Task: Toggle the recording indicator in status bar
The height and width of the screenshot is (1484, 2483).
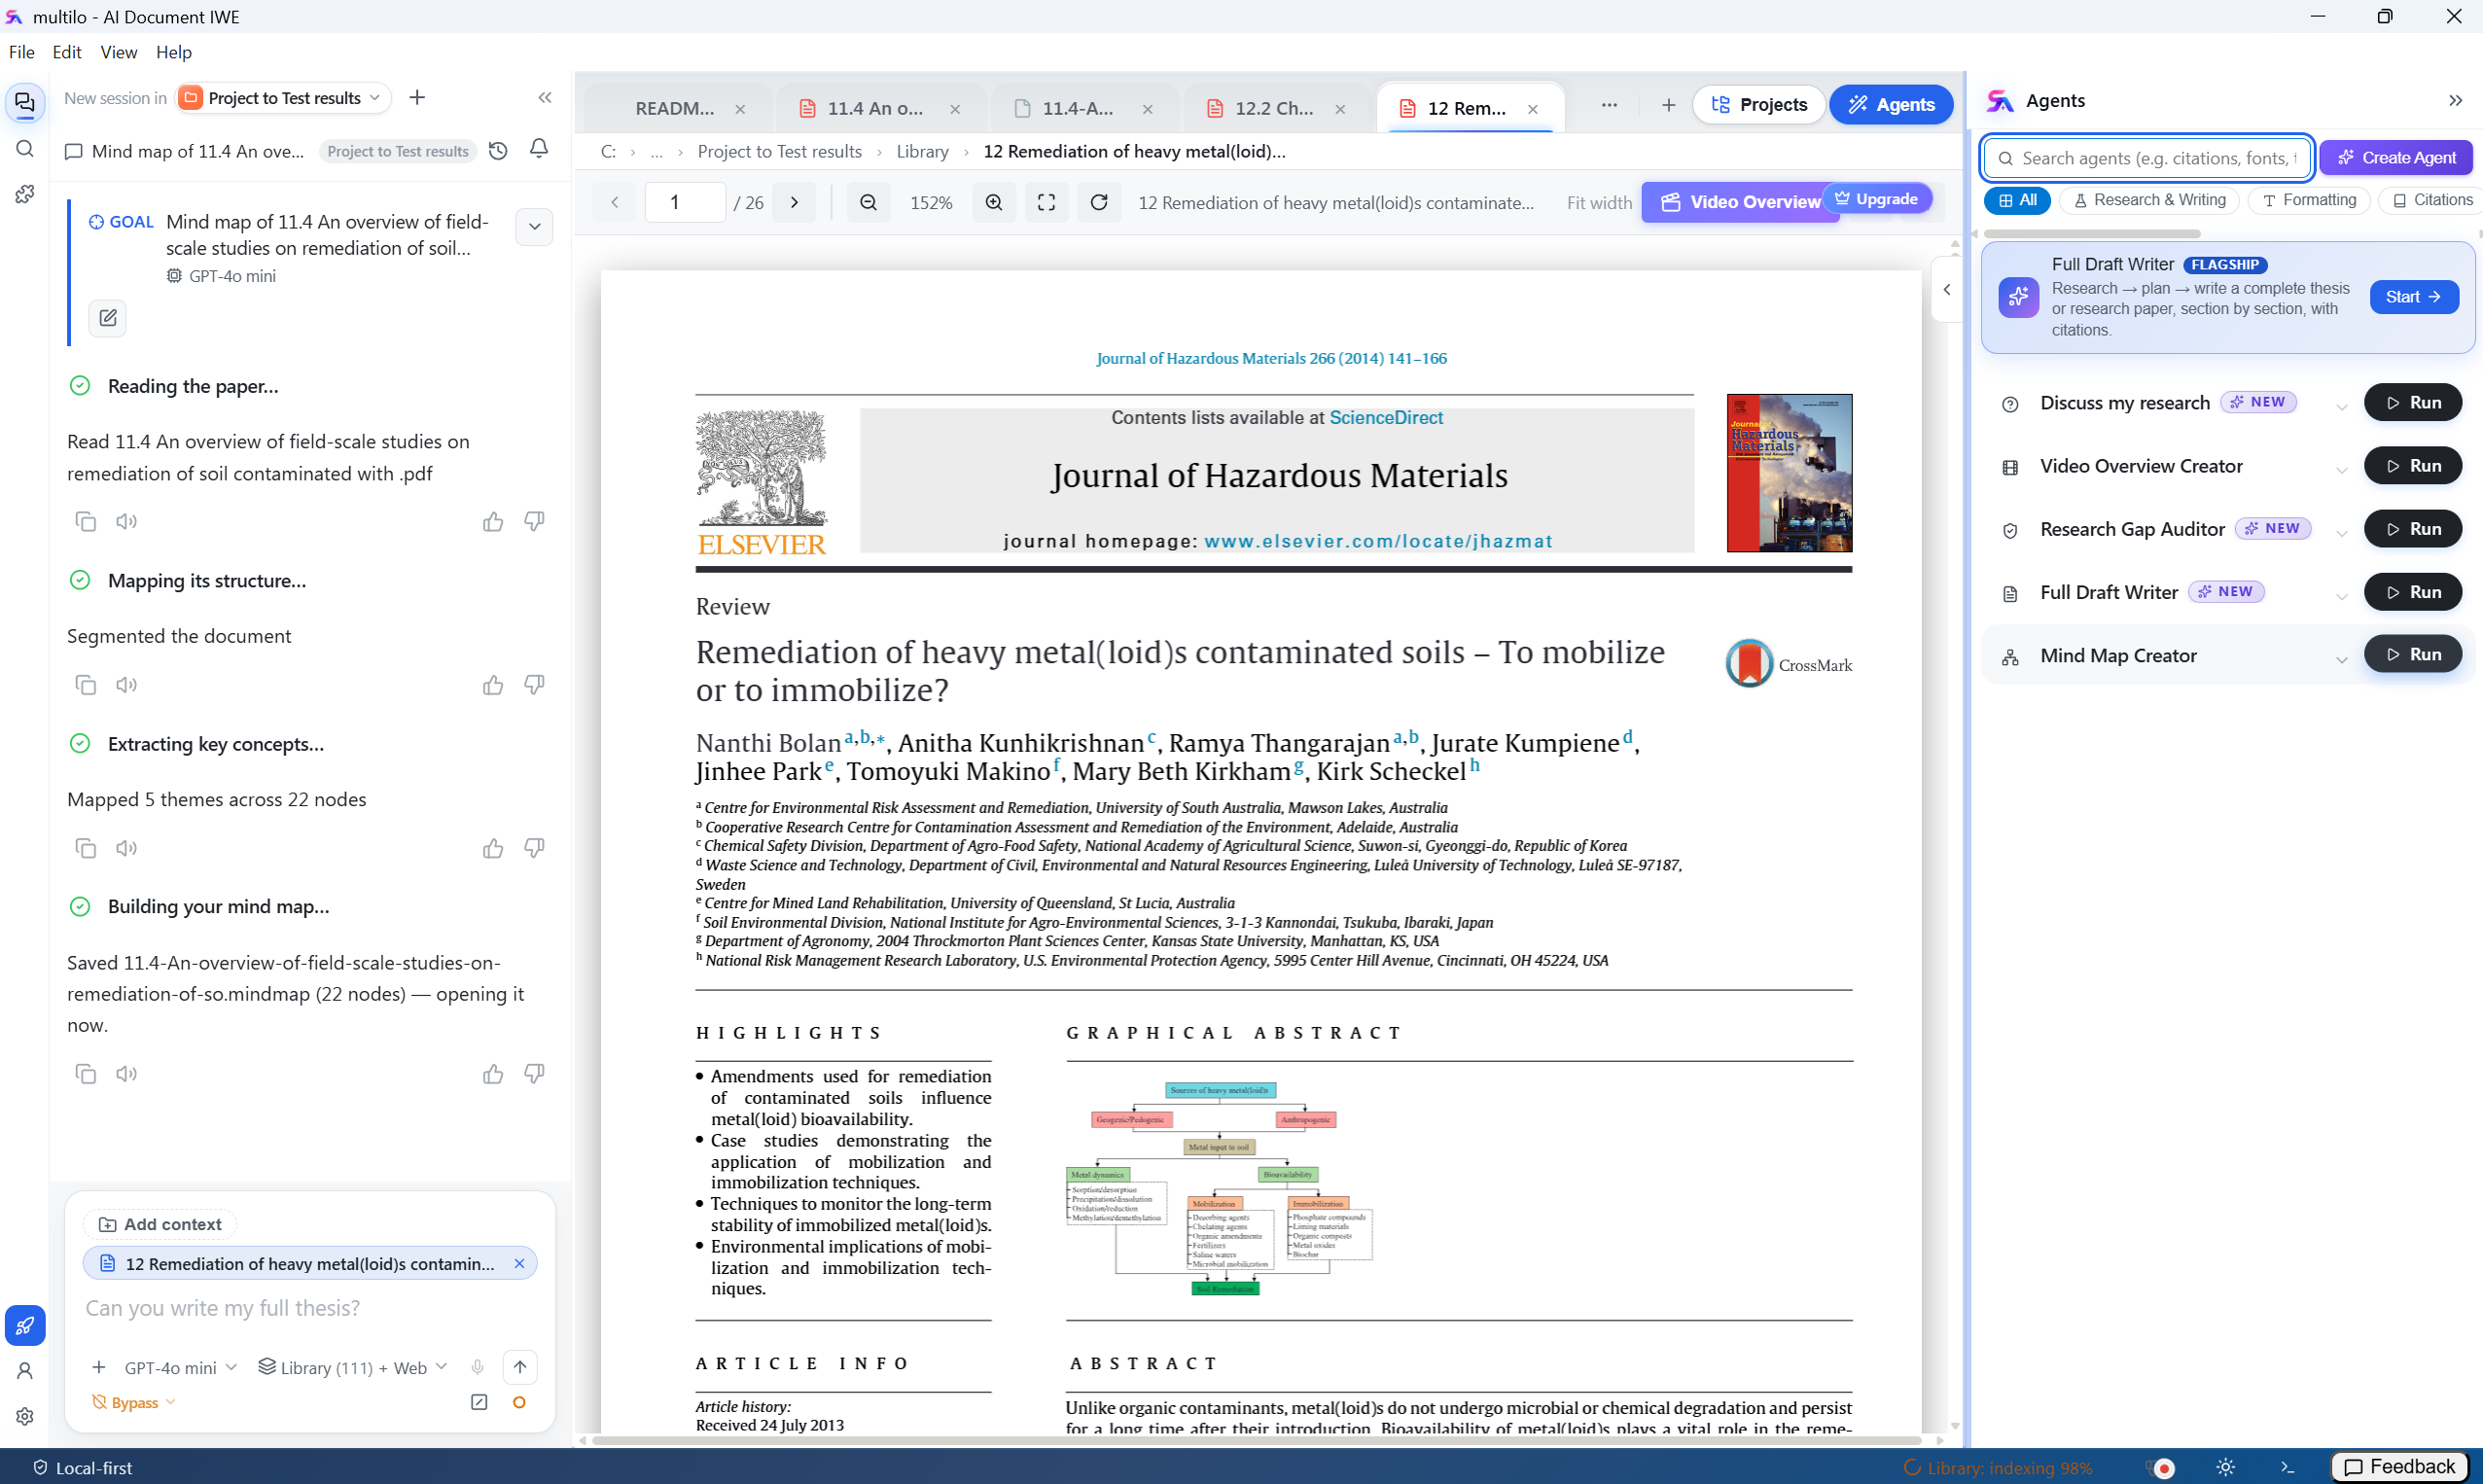Action: [2163, 1468]
